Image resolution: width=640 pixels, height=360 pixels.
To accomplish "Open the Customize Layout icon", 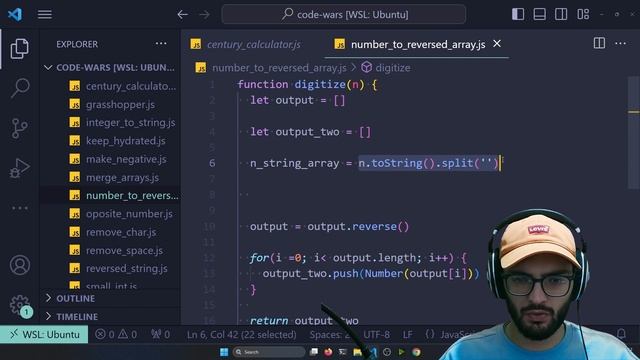I will [x=583, y=14].
